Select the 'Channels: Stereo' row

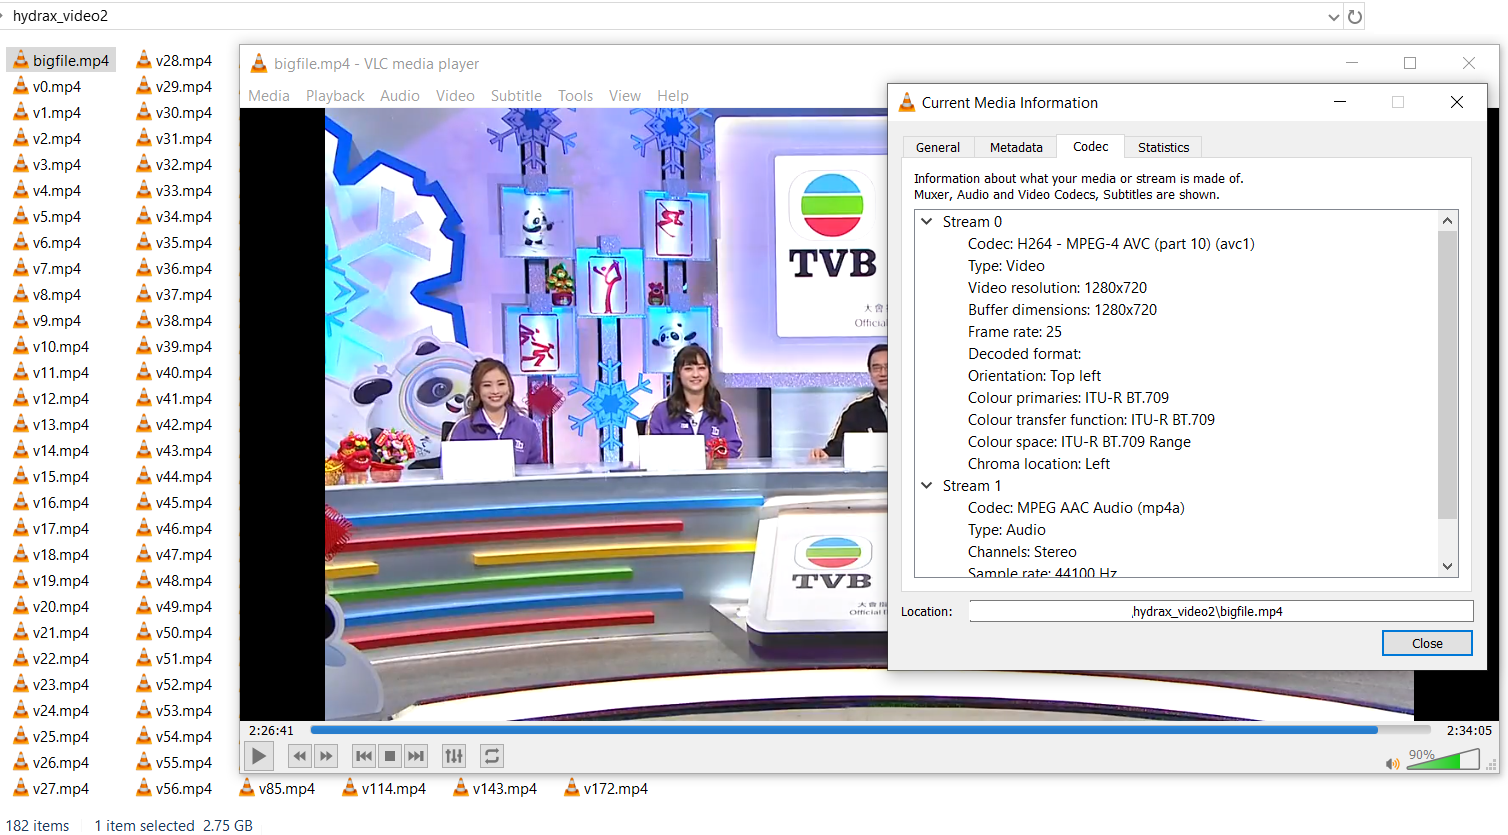[x=1022, y=551]
